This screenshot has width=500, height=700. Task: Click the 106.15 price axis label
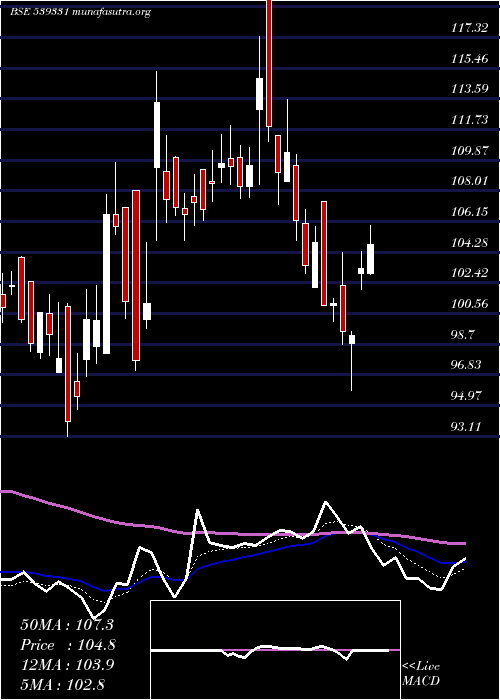(469, 212)
